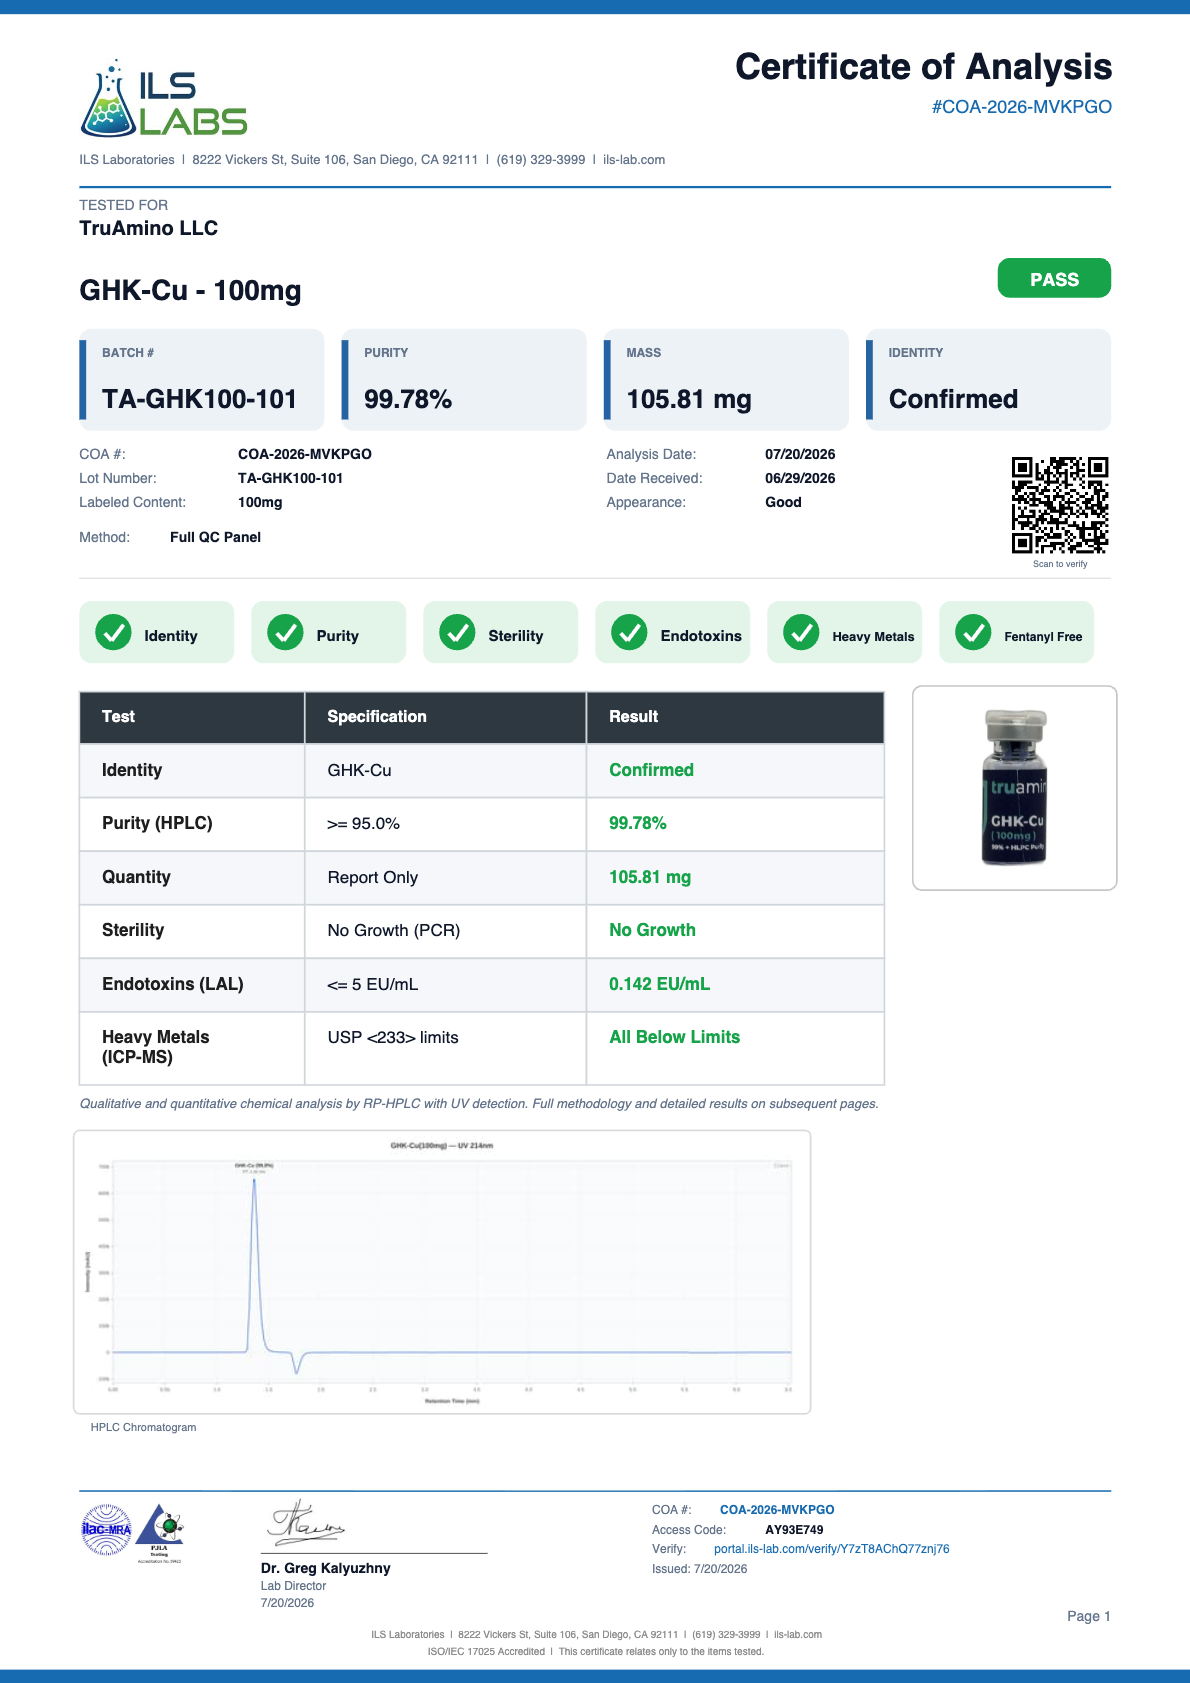Click the Heavy Metals (ICP-MS) row label

[156, 1047]
